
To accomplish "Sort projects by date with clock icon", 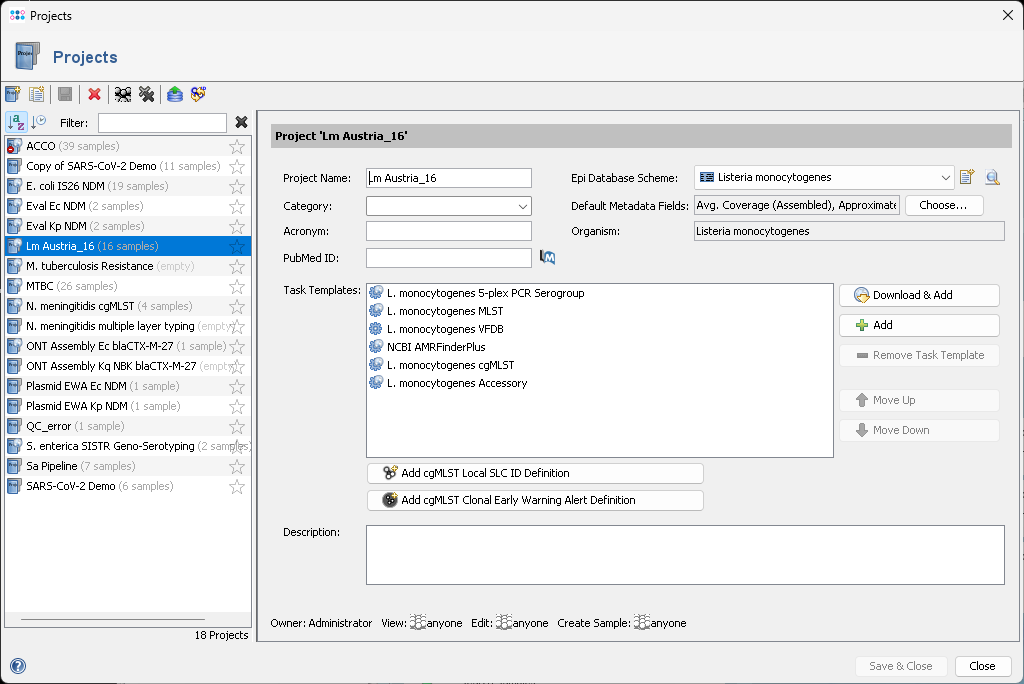I will [x=39, y=122].
